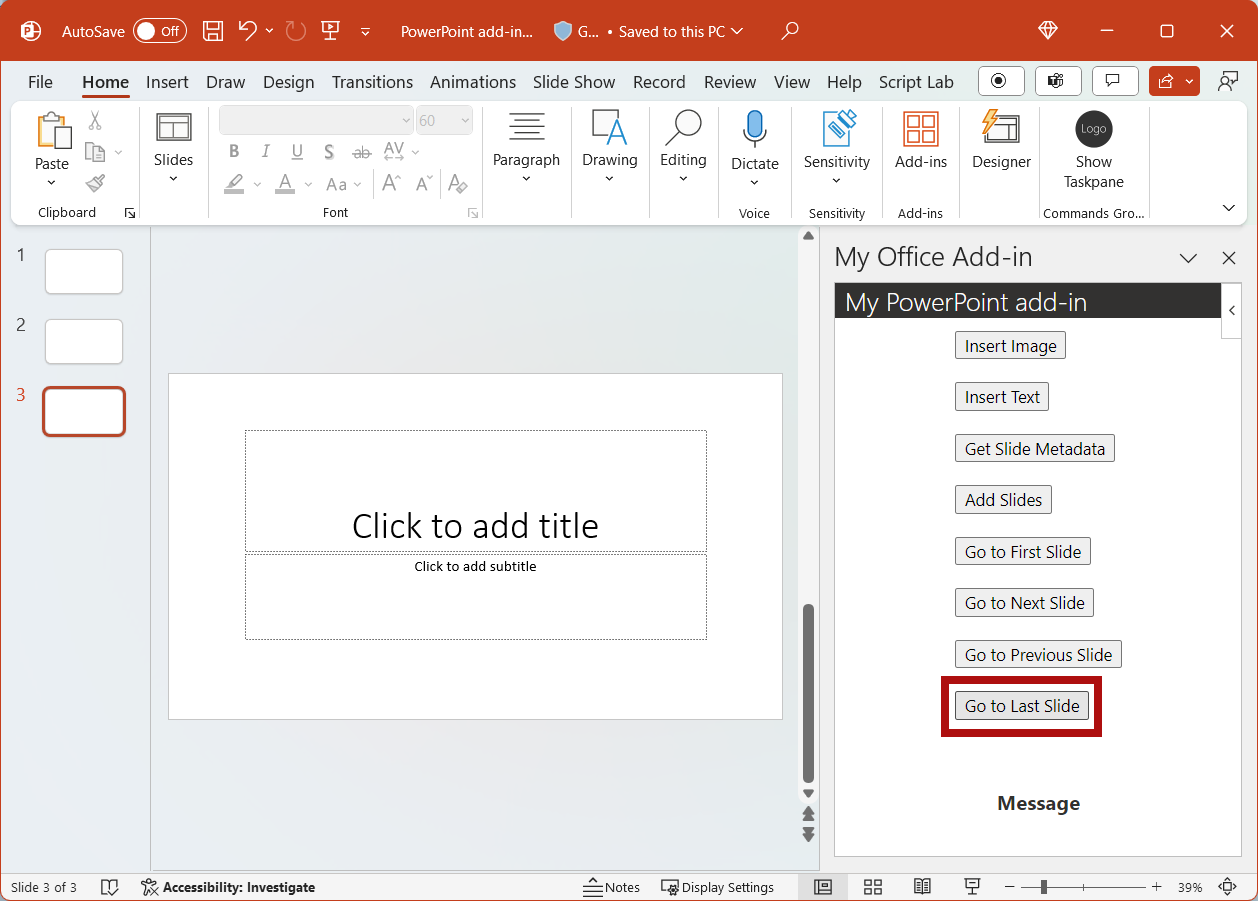Click the Redo icon in title bar
The height and width of the screenshot is (901, 1258).
(x=295, y=31)
